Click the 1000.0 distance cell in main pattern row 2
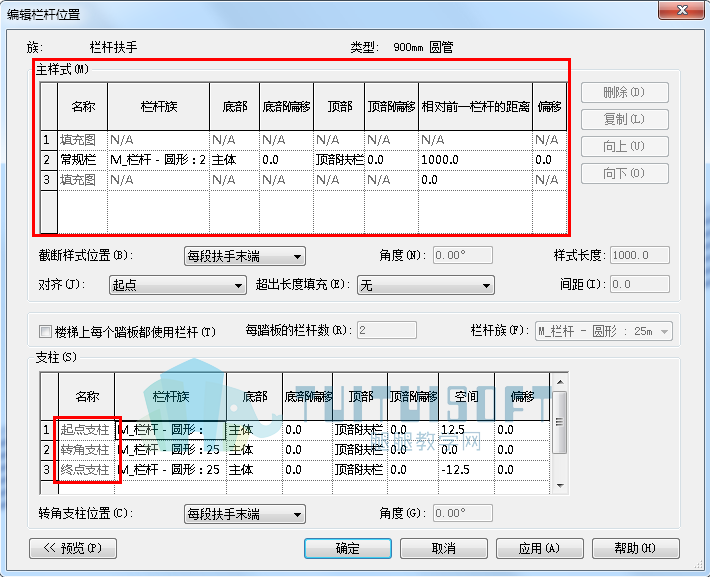 475,160
